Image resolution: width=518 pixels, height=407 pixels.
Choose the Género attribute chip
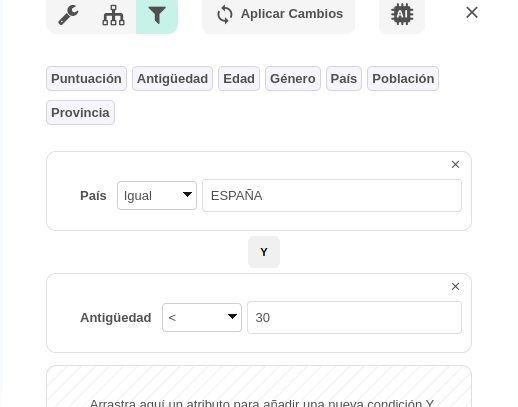click(293, 79)
